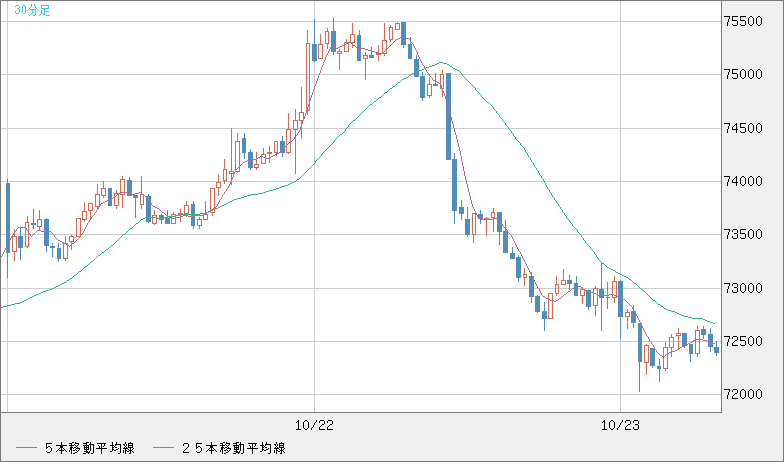Click the 10/23 date axis label
The image size is (784, 462).
[x=620, y=426]
